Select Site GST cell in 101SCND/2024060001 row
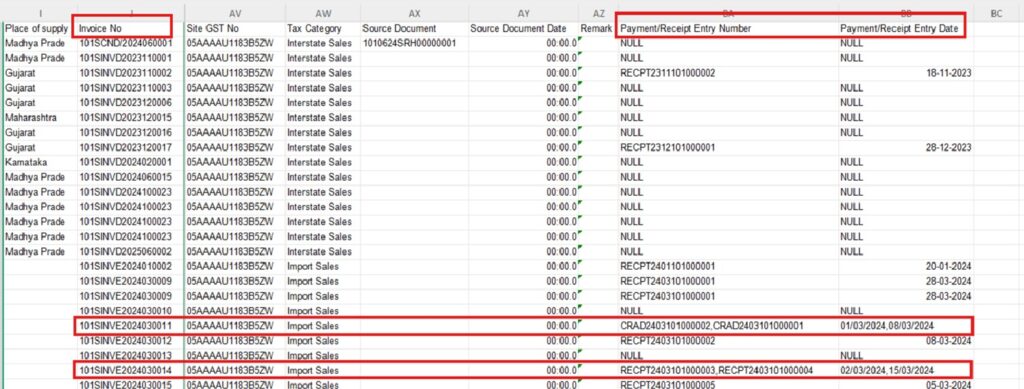 (235, 43)
